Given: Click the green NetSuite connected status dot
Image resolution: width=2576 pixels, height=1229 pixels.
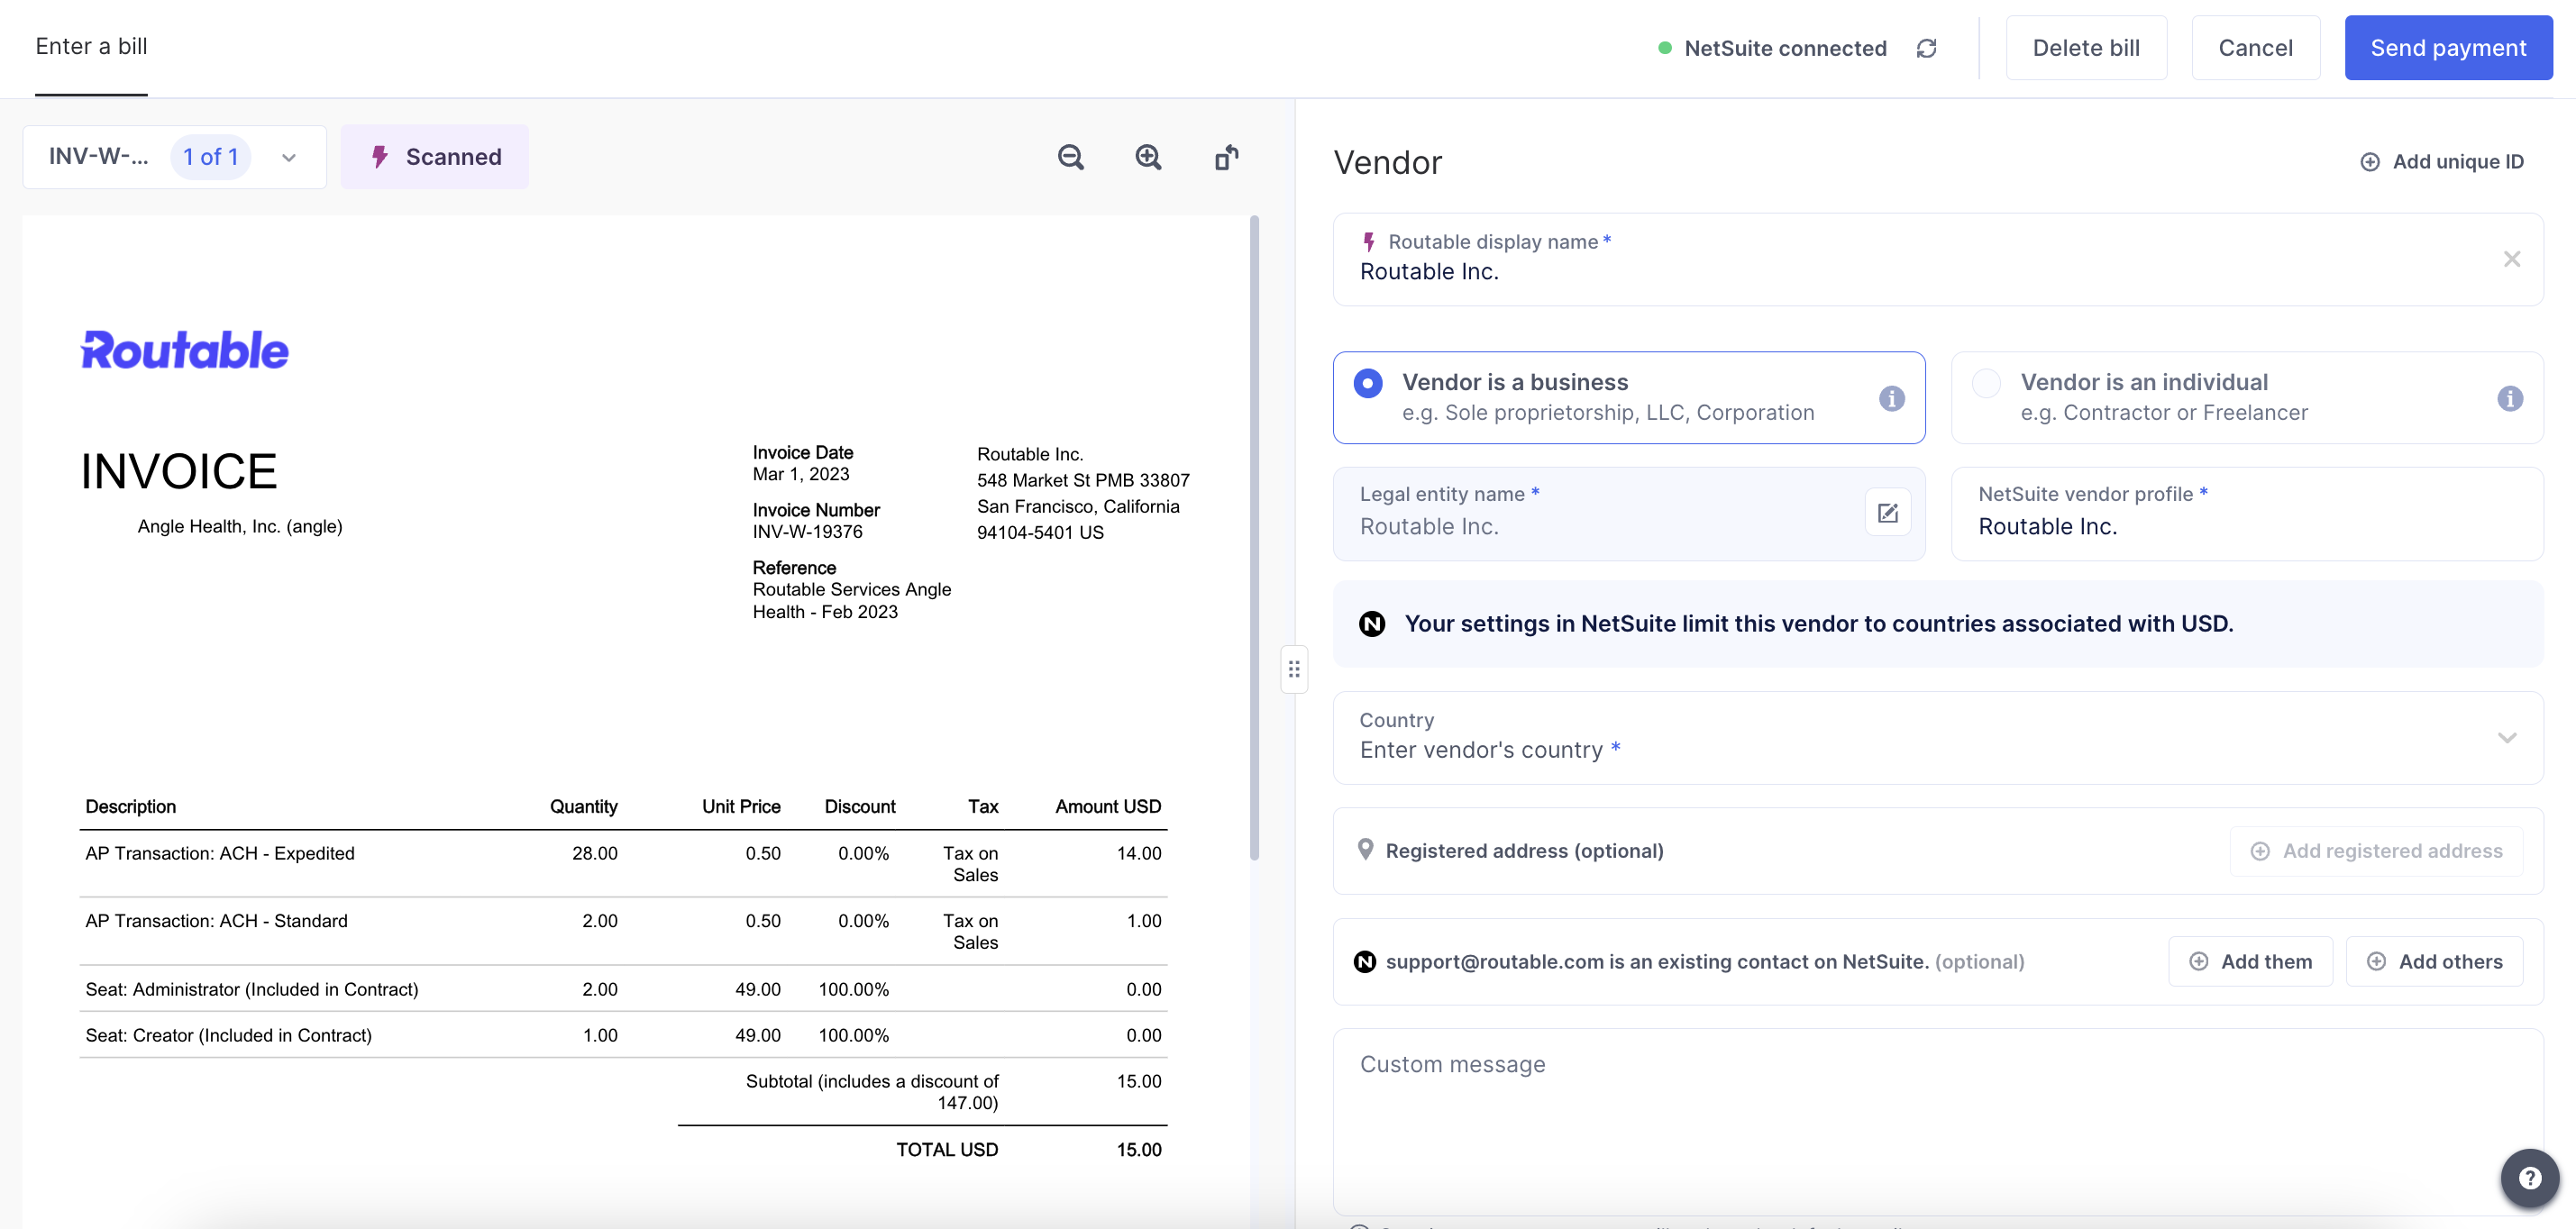Looking at the screenshot, I should click(1664, 48).
